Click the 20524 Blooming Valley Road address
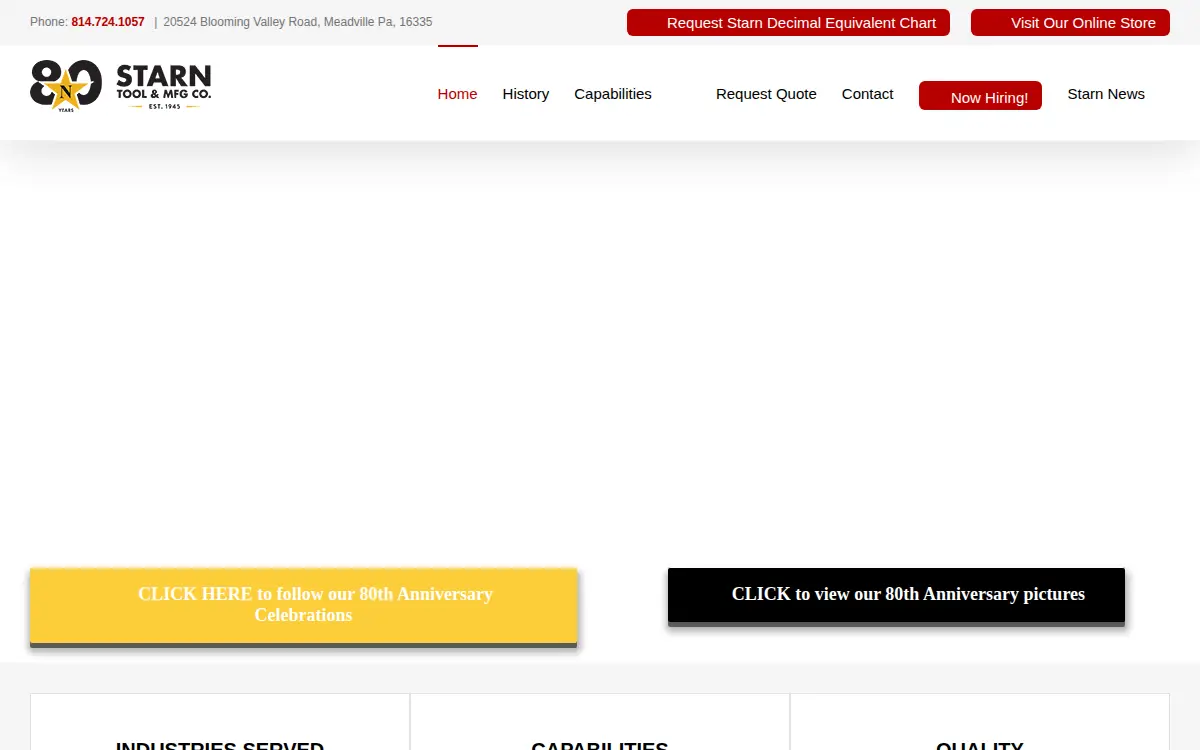The width and height of the screenshot is (1200, 750). point(298,22)
